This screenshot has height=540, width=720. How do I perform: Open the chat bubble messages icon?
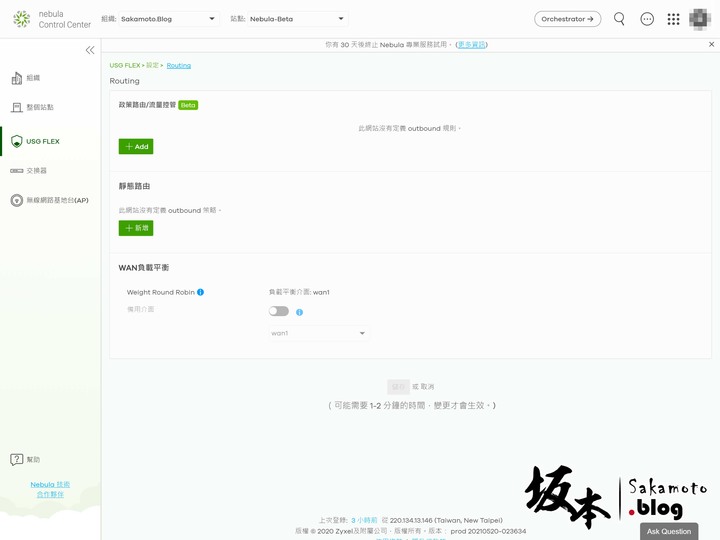point(647,19)
